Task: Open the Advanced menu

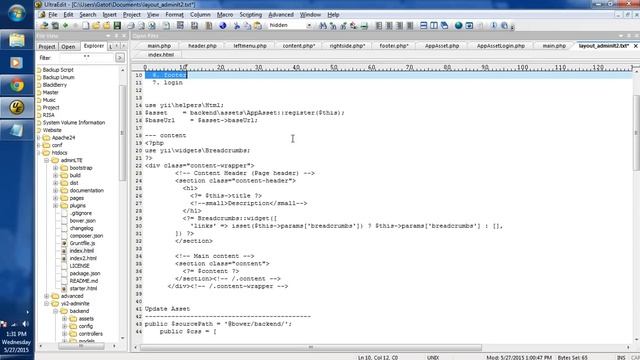Action: pos(281,15)
